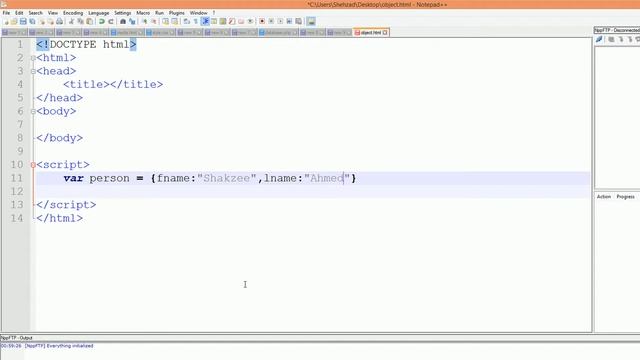The width and height of the screenshot is (640, 360).
Task: Toggle Show All Characters icon
Action: [x=196, y=21]
